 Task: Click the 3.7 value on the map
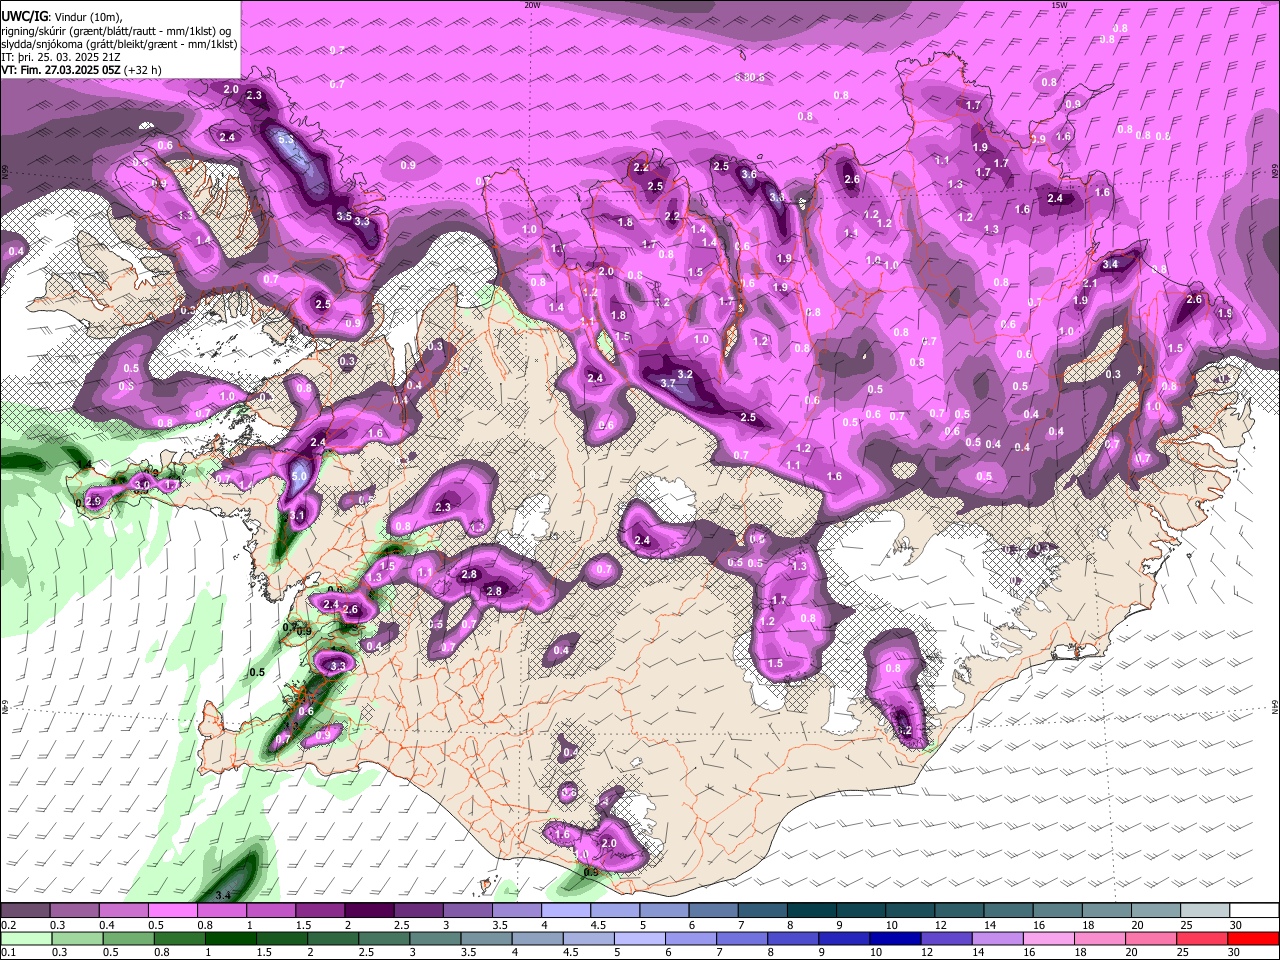(668, 383)
